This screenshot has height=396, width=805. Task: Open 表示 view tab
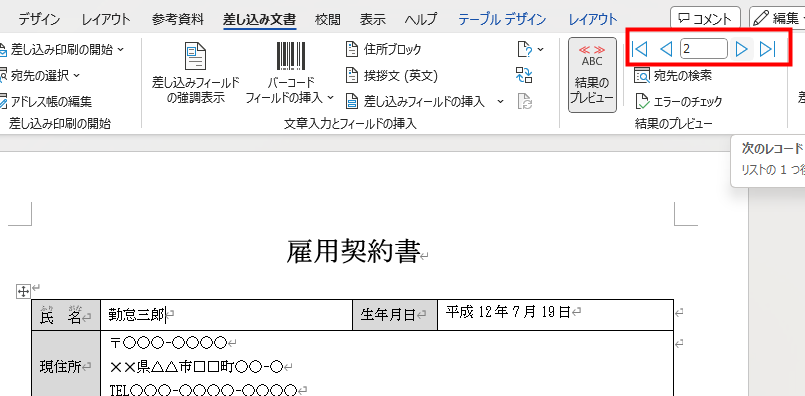click(x=373, y=20)
